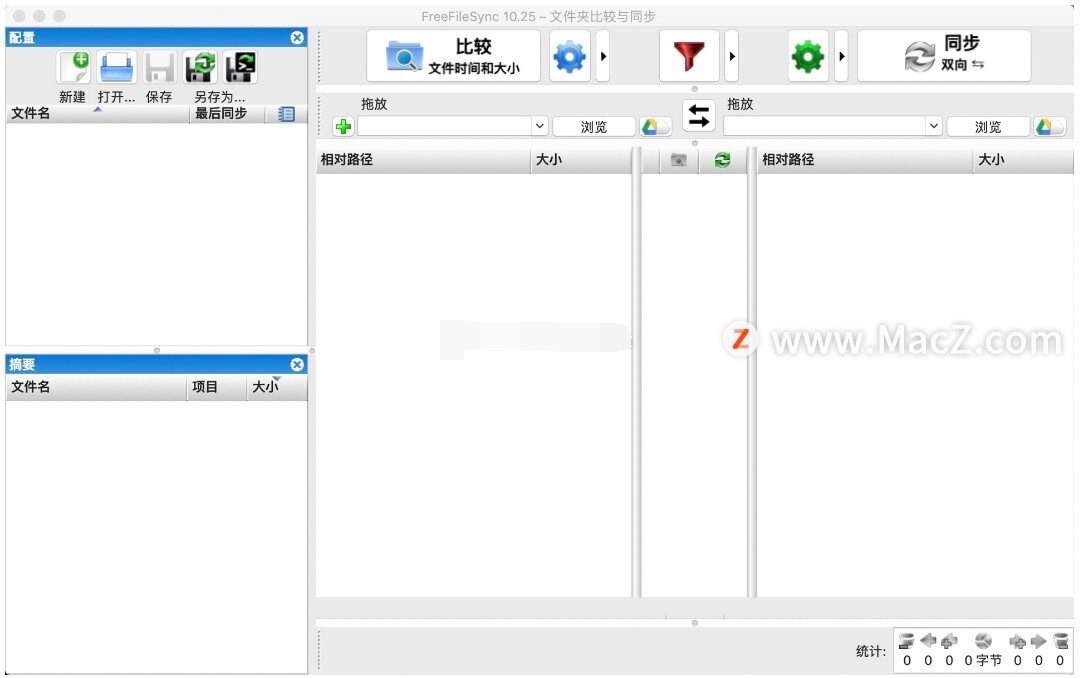
Task: Select left cloud storage Google Drive icon
Action: [655, 127]
